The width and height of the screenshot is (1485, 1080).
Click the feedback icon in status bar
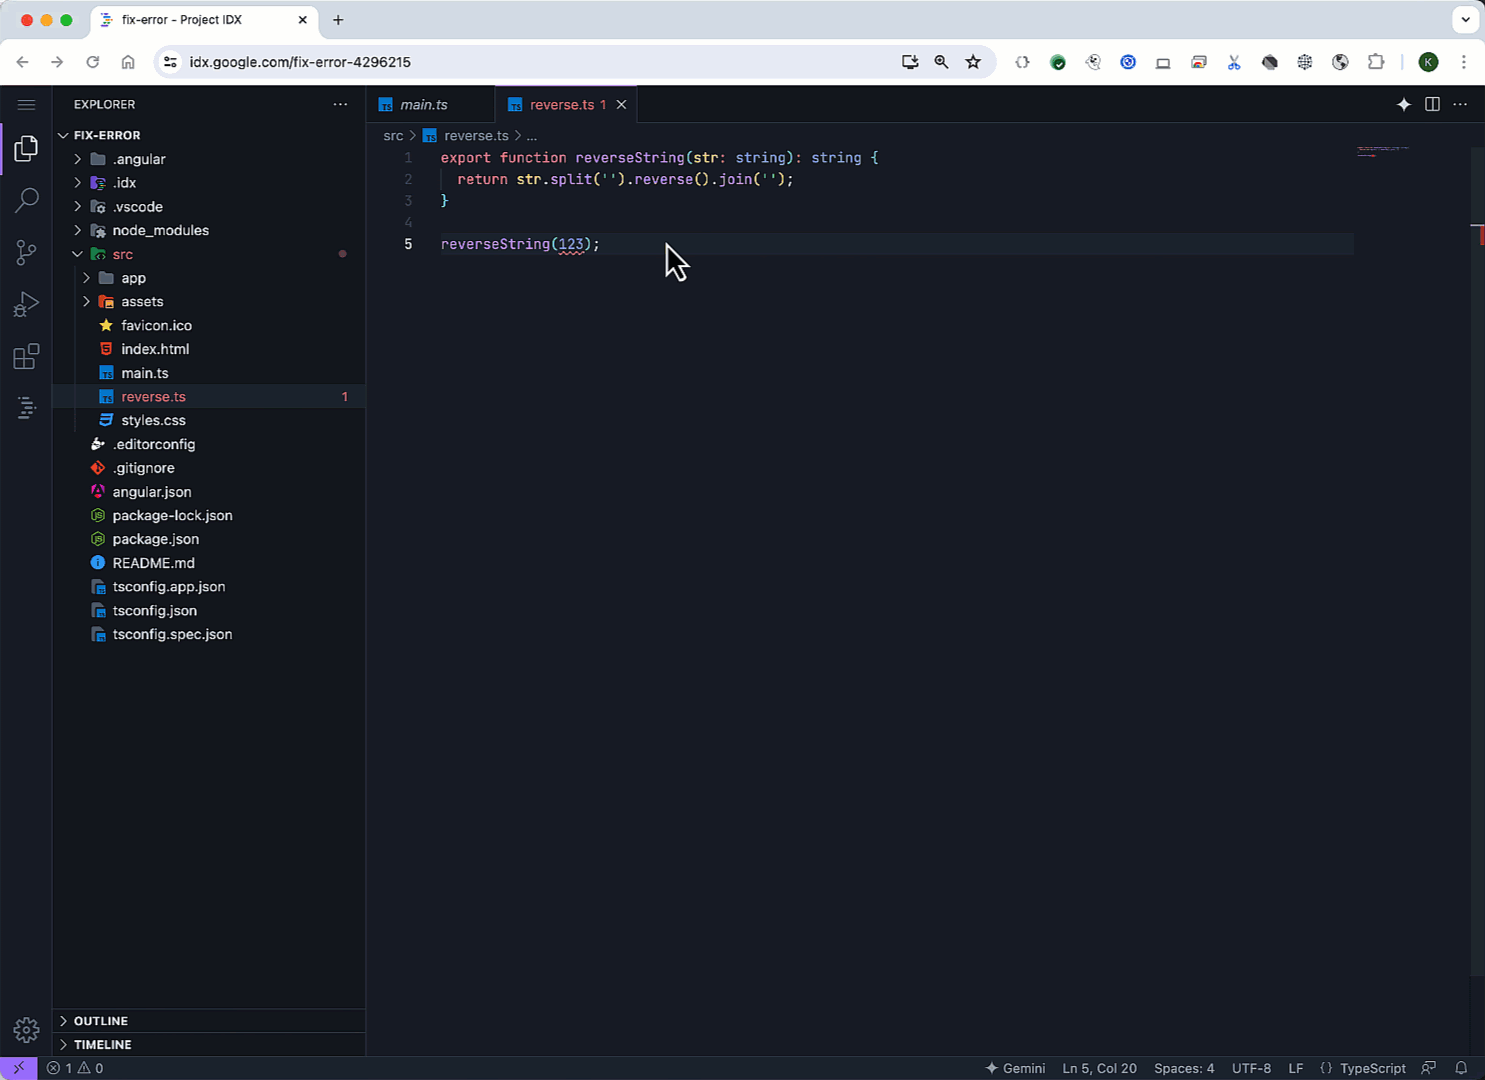(1429, 1068)
